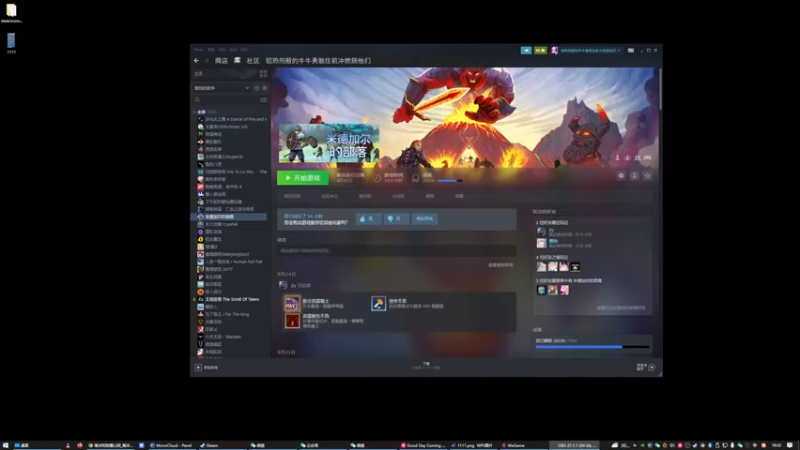This screenshot has width=800, height=450.
Task: Open the Store Page game sub-tab
Action: click(292, 196)
